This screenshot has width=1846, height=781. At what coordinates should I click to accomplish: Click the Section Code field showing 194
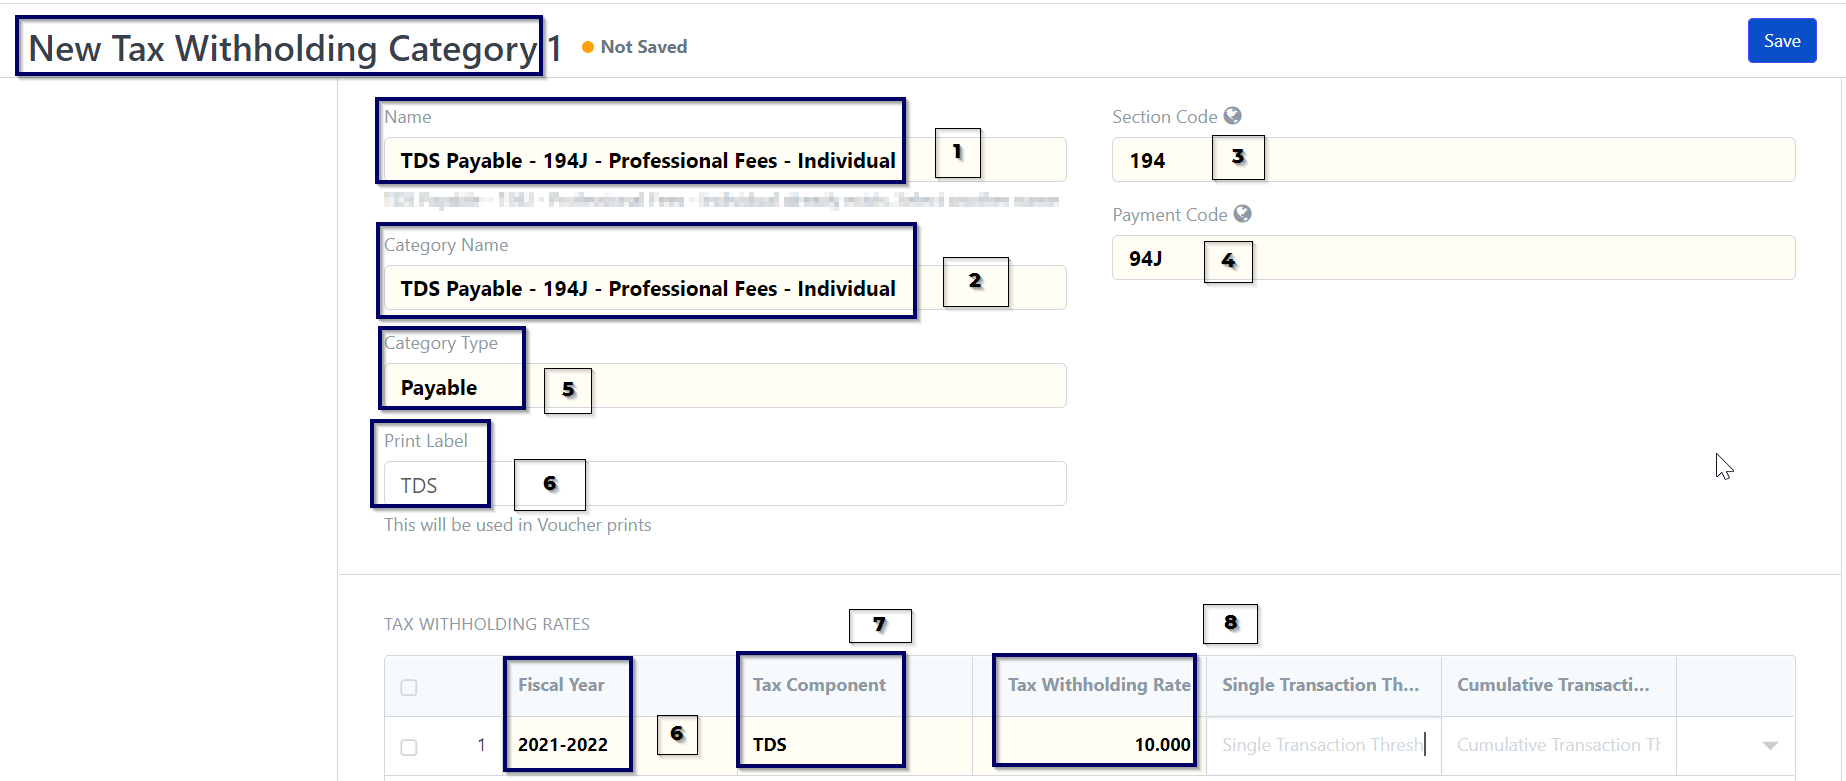pyautogui.click(x=1453, y=160)
